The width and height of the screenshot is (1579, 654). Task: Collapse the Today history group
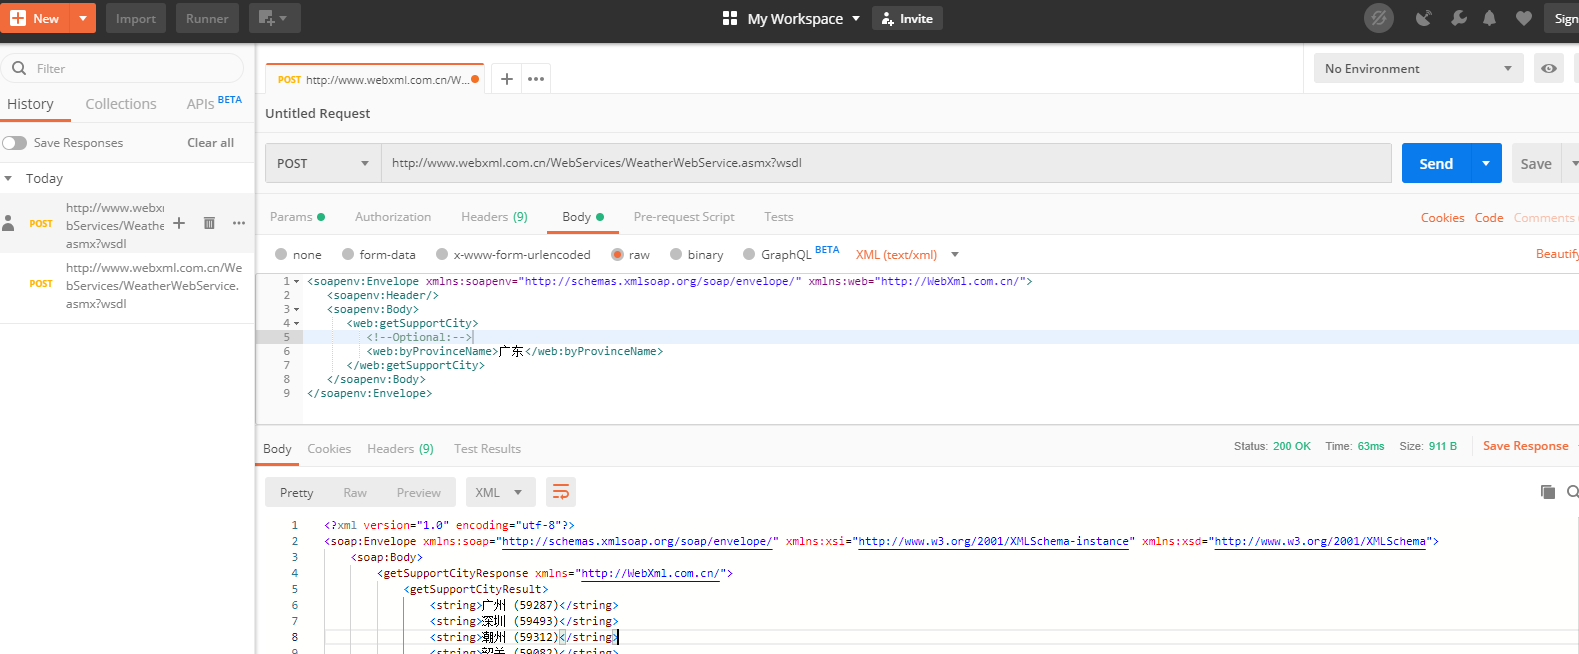[x=8, y=178]
